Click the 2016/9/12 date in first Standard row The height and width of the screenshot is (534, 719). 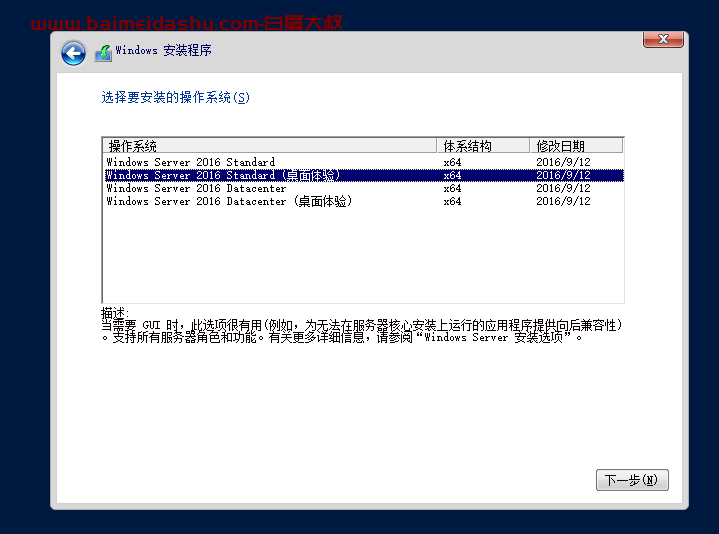click(563, 162)
